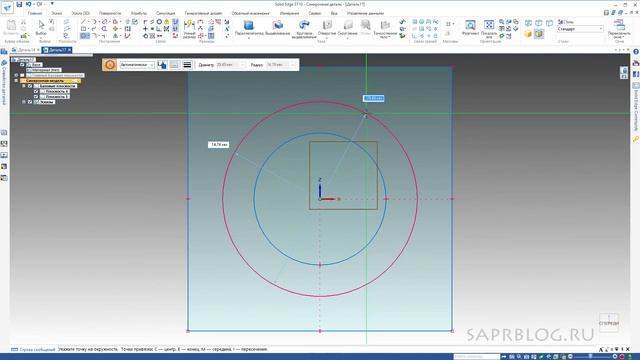Select the Line drawing tool
Image resolution: width=640 pixels, height=360 pixels.
coord(83,22)
